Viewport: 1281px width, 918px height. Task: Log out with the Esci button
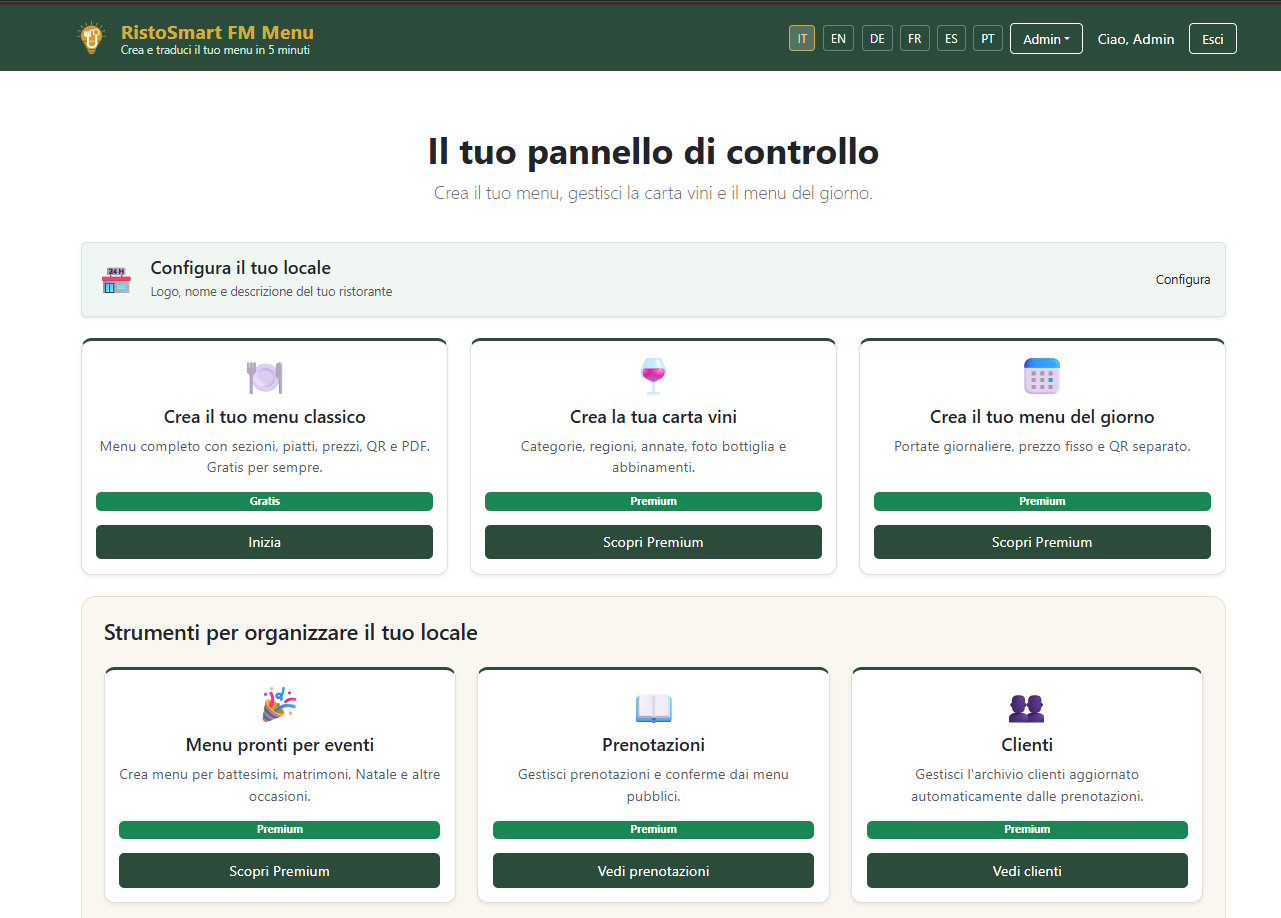pos(1213,39)
